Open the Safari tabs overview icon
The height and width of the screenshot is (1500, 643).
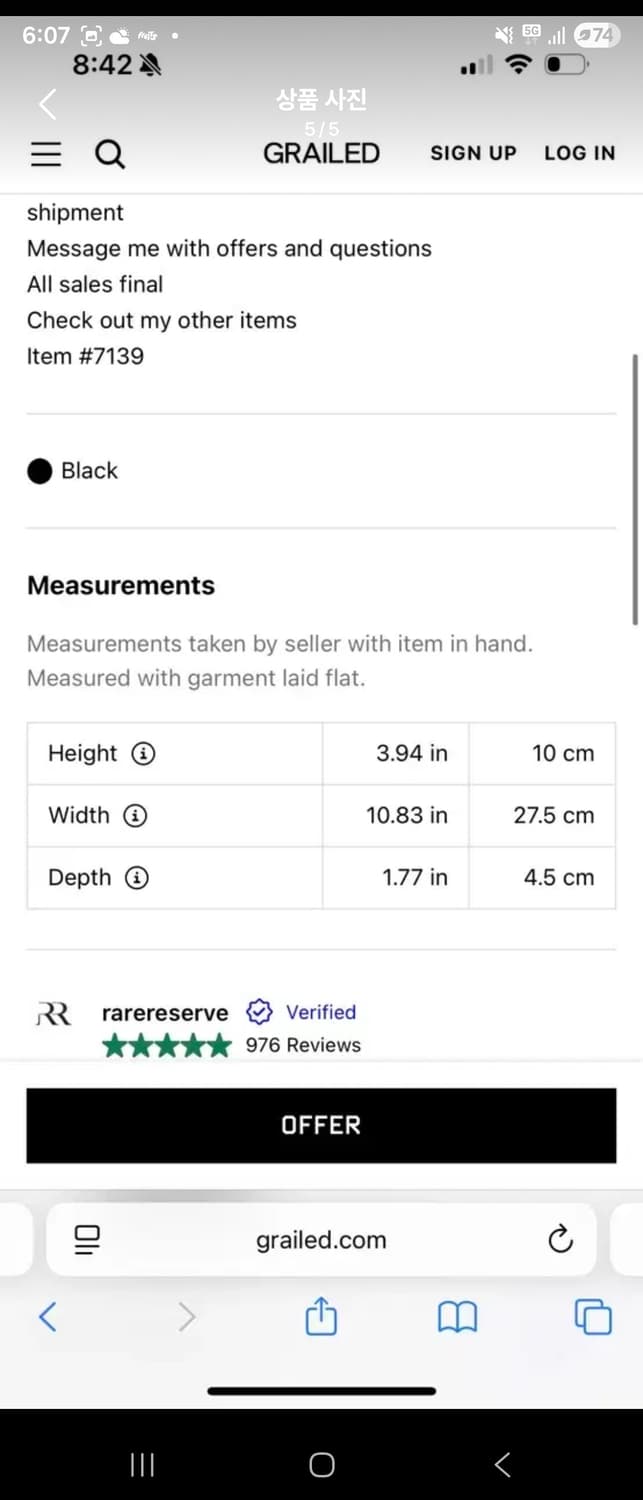pyautogui.click(x=592, y=1316)
